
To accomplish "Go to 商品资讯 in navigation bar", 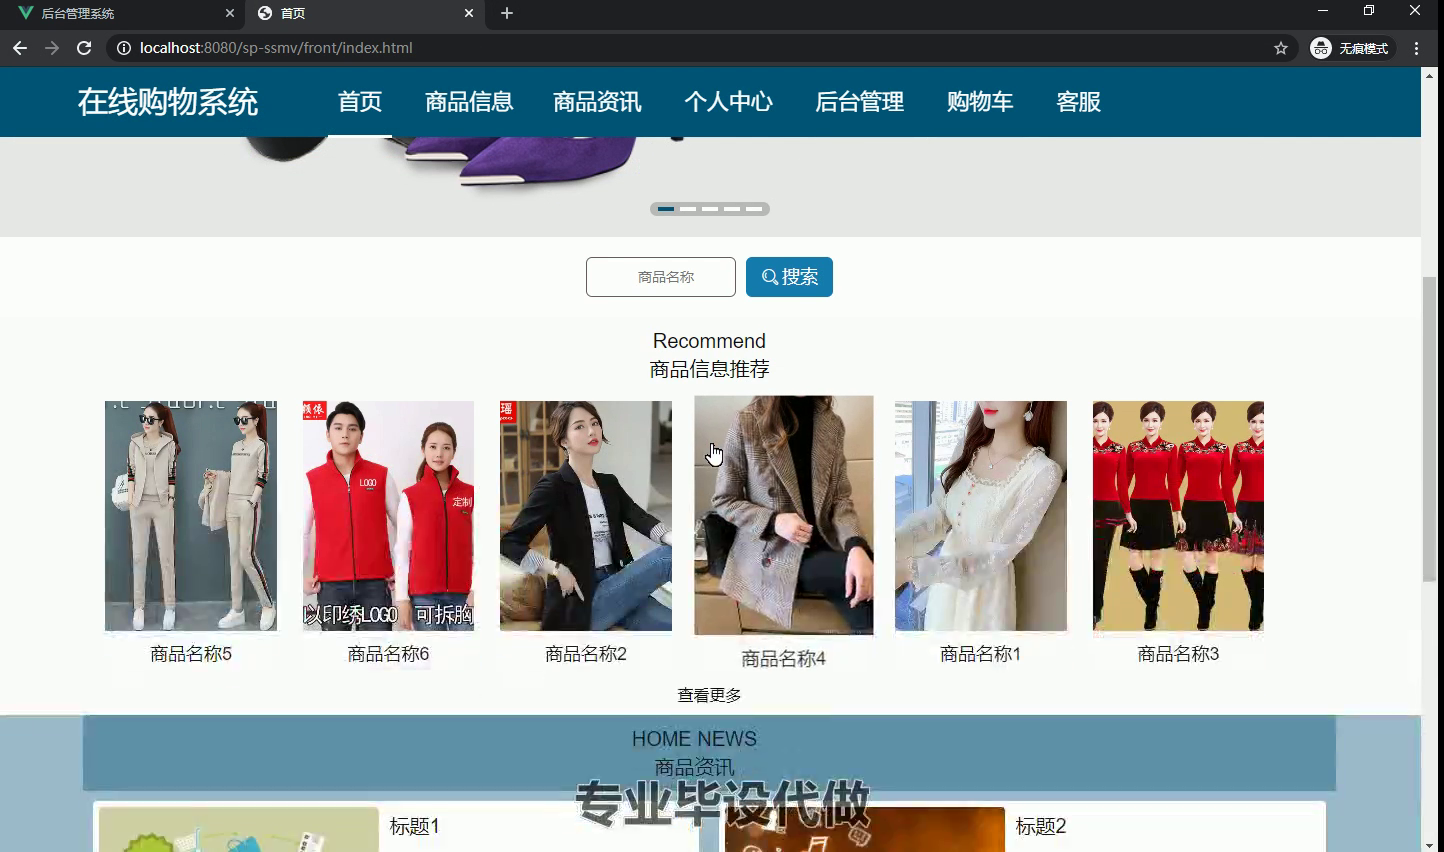I will point(598,102).
